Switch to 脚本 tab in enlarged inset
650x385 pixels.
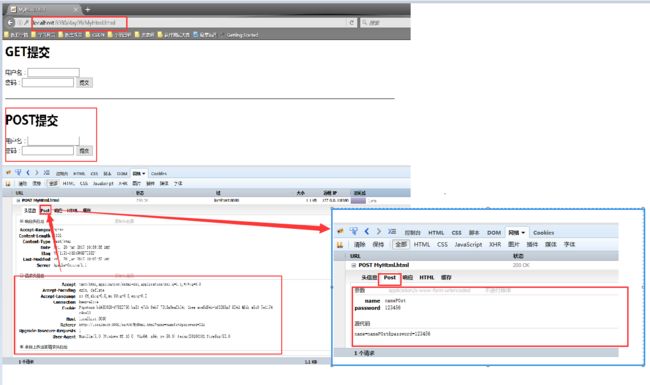point(474,233)
